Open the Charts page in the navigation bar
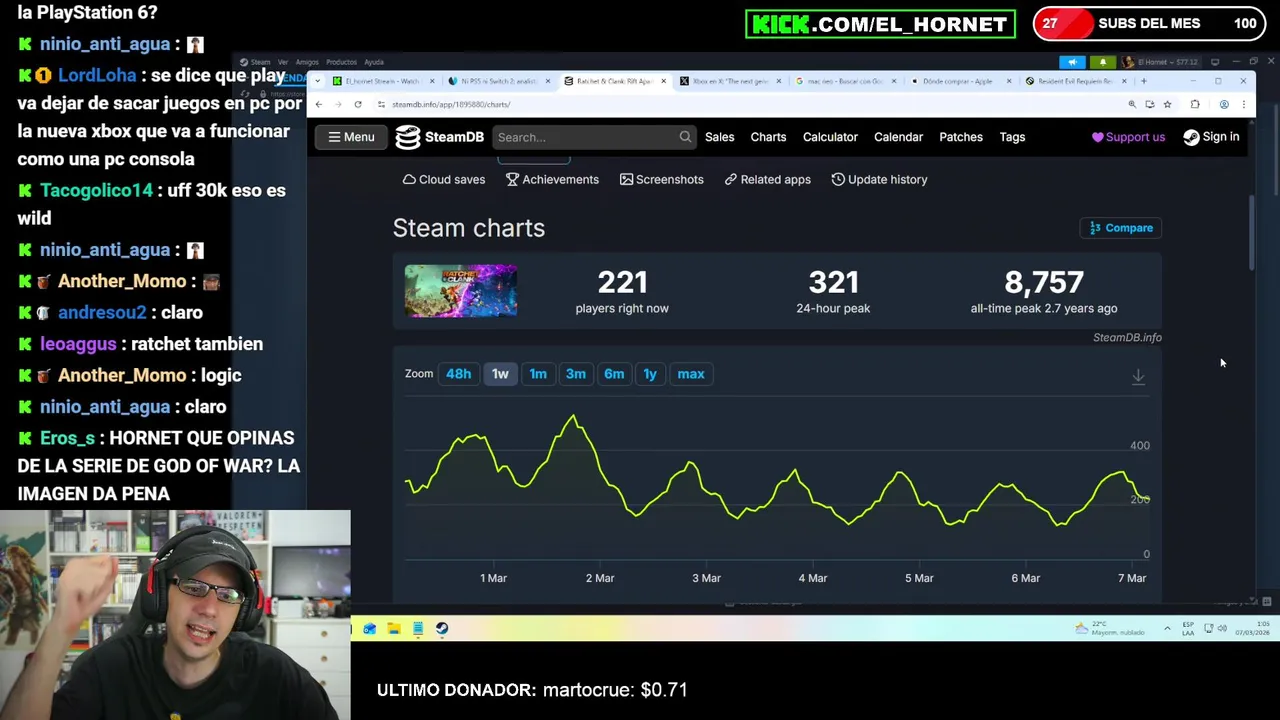This screenshot has height=720, width=1280. click(x=768, y=137)
